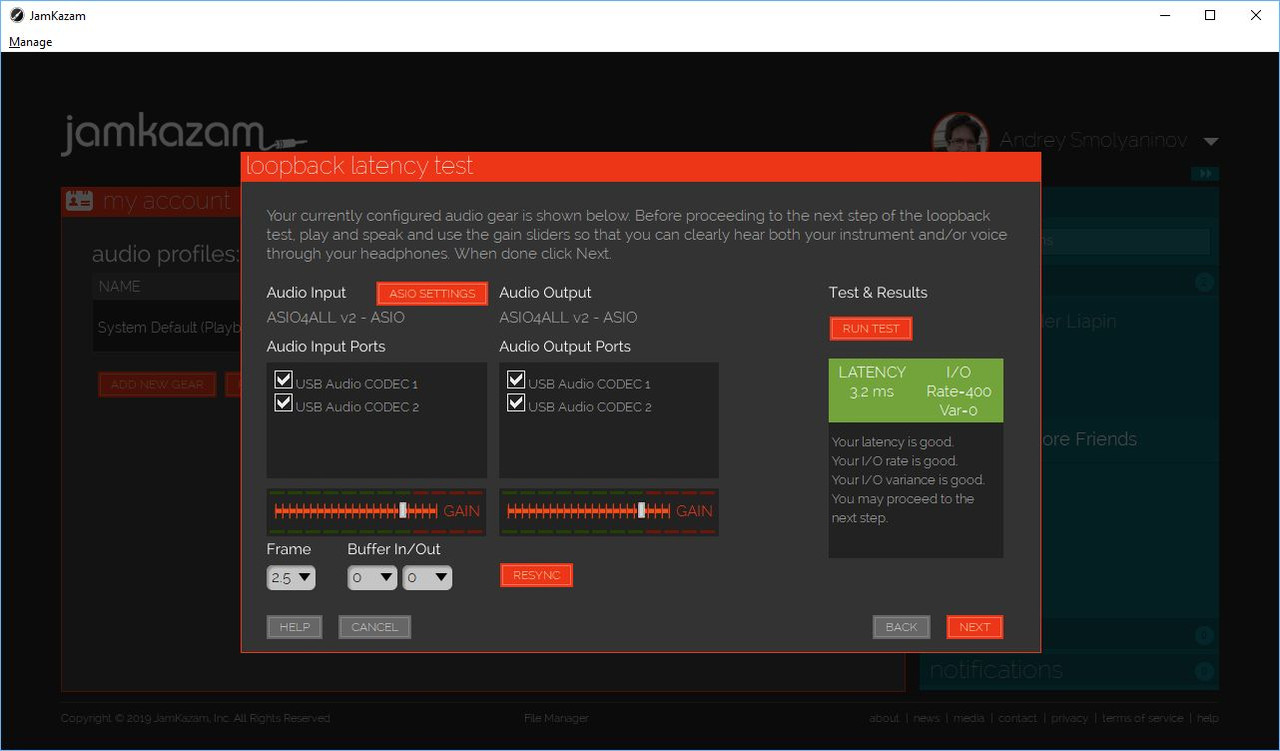This screenshot has width=1280, height=751.
Task: Cancel the loopback latency test
Action: (375, 627)
